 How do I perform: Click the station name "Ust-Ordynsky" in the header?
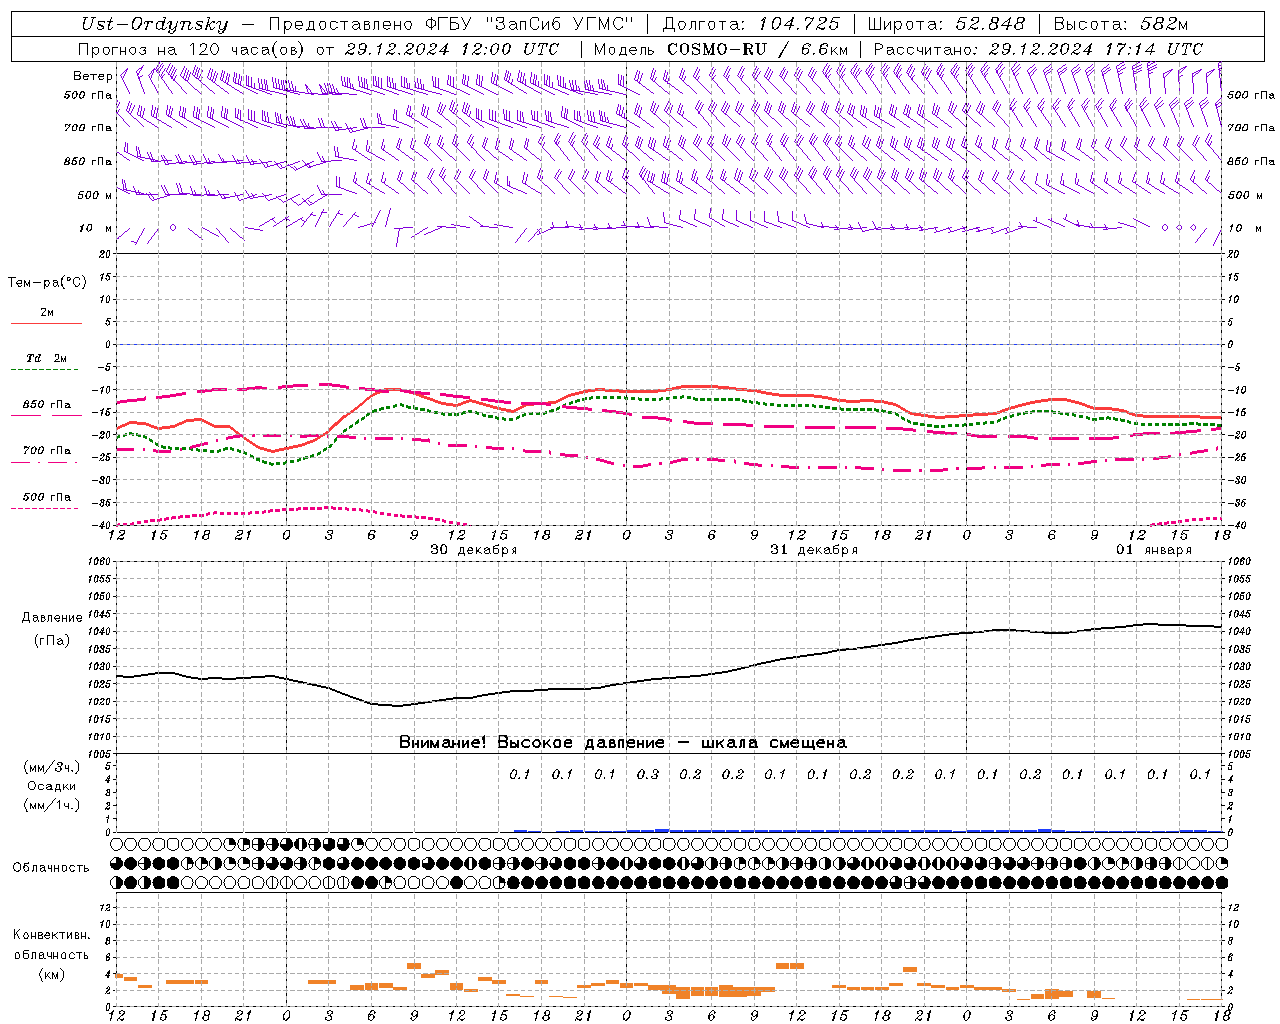[x=155, y=25]
